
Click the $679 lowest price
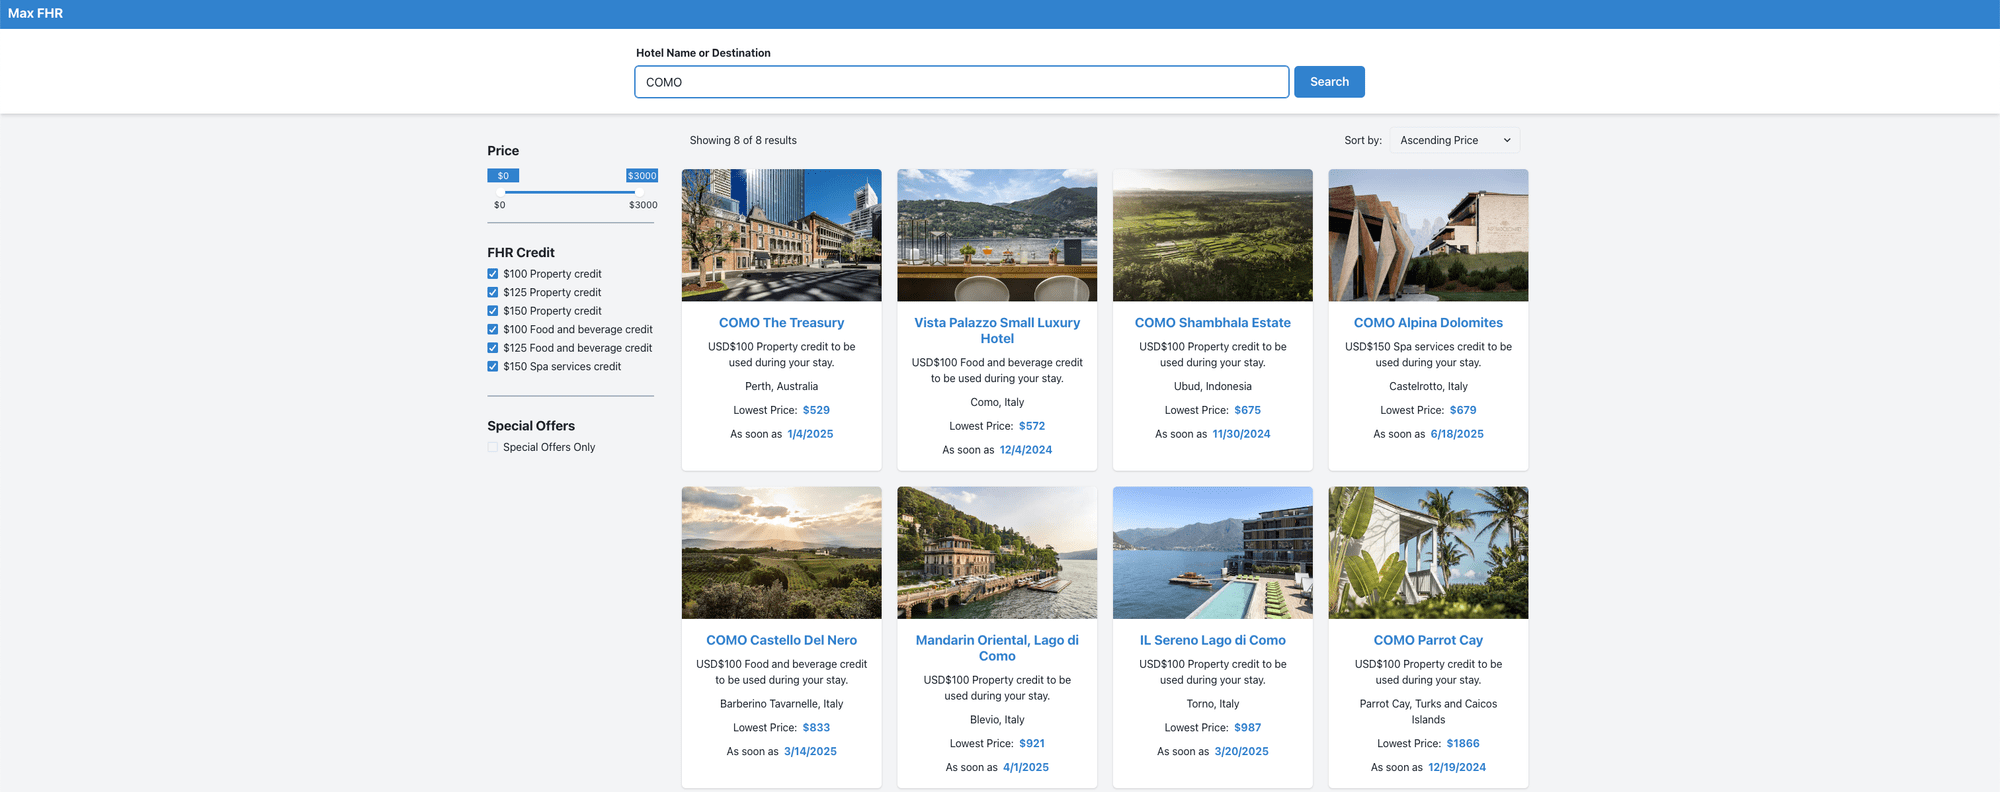click(x=1463, y=410)
